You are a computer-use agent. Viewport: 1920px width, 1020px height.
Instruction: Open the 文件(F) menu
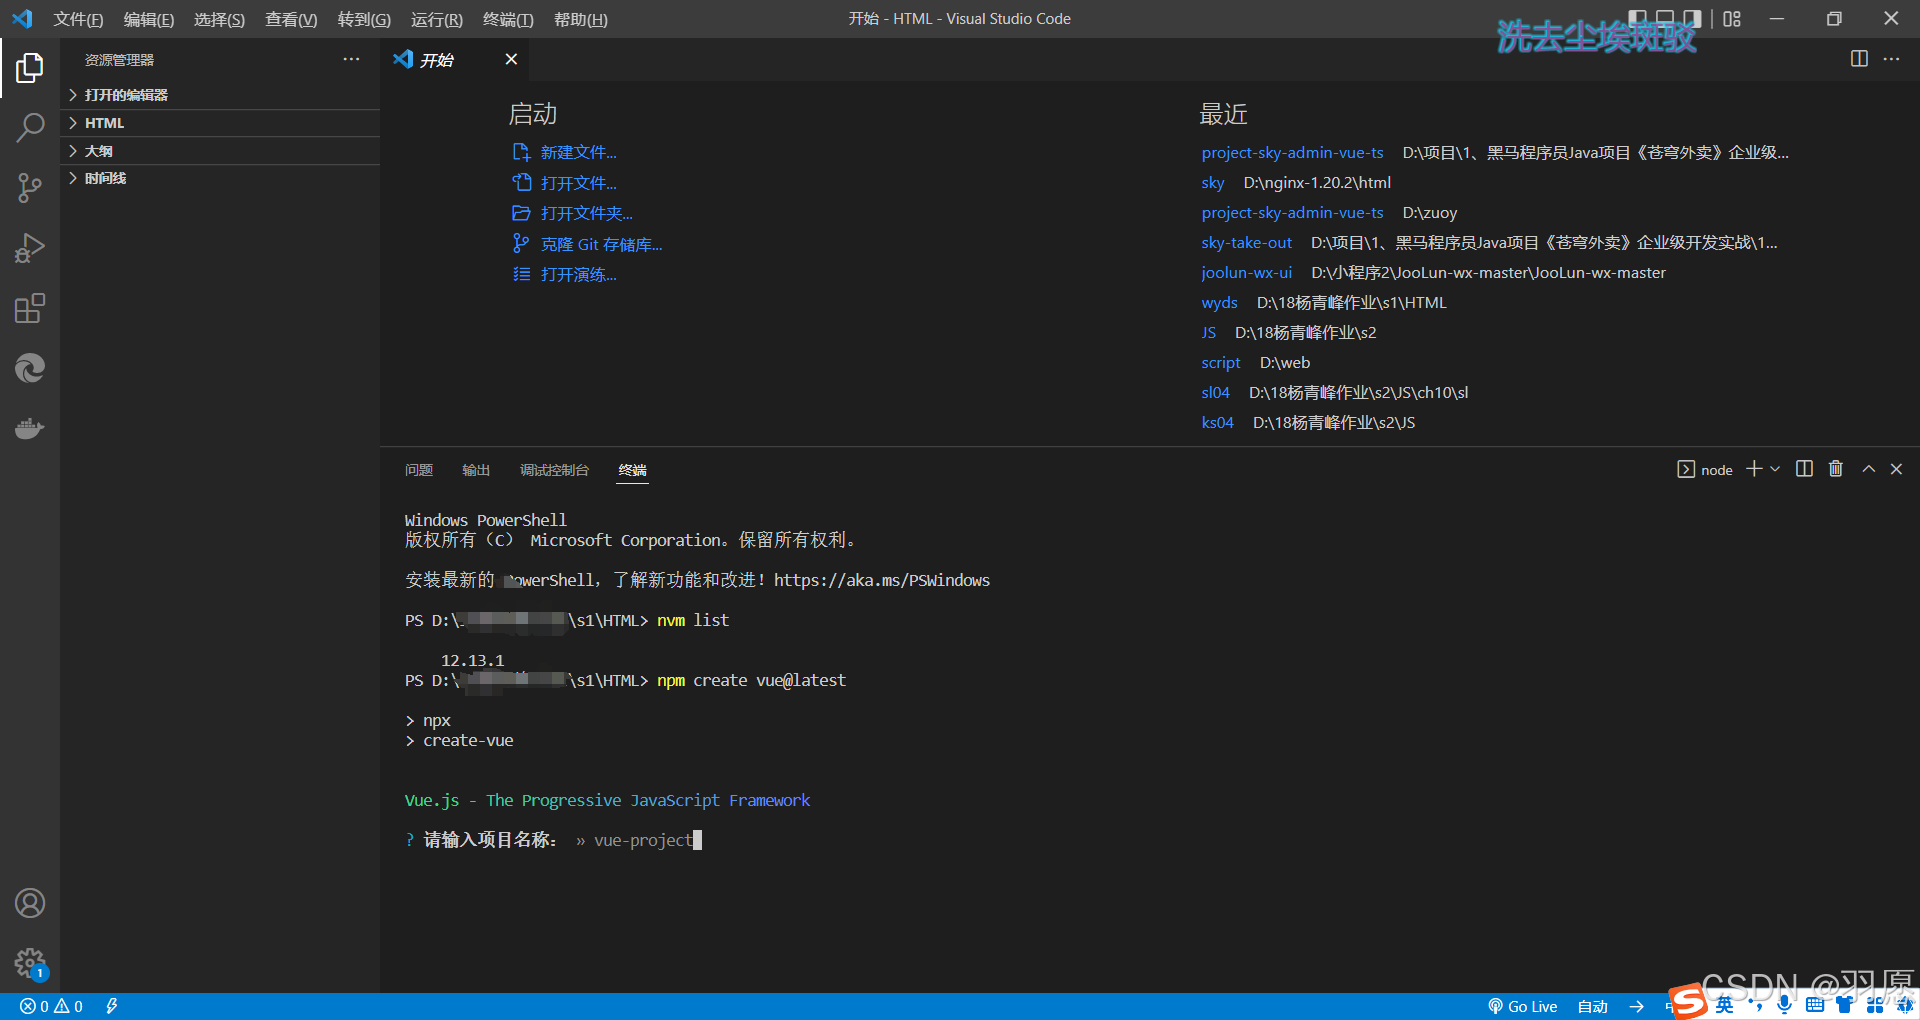[78, 19]
